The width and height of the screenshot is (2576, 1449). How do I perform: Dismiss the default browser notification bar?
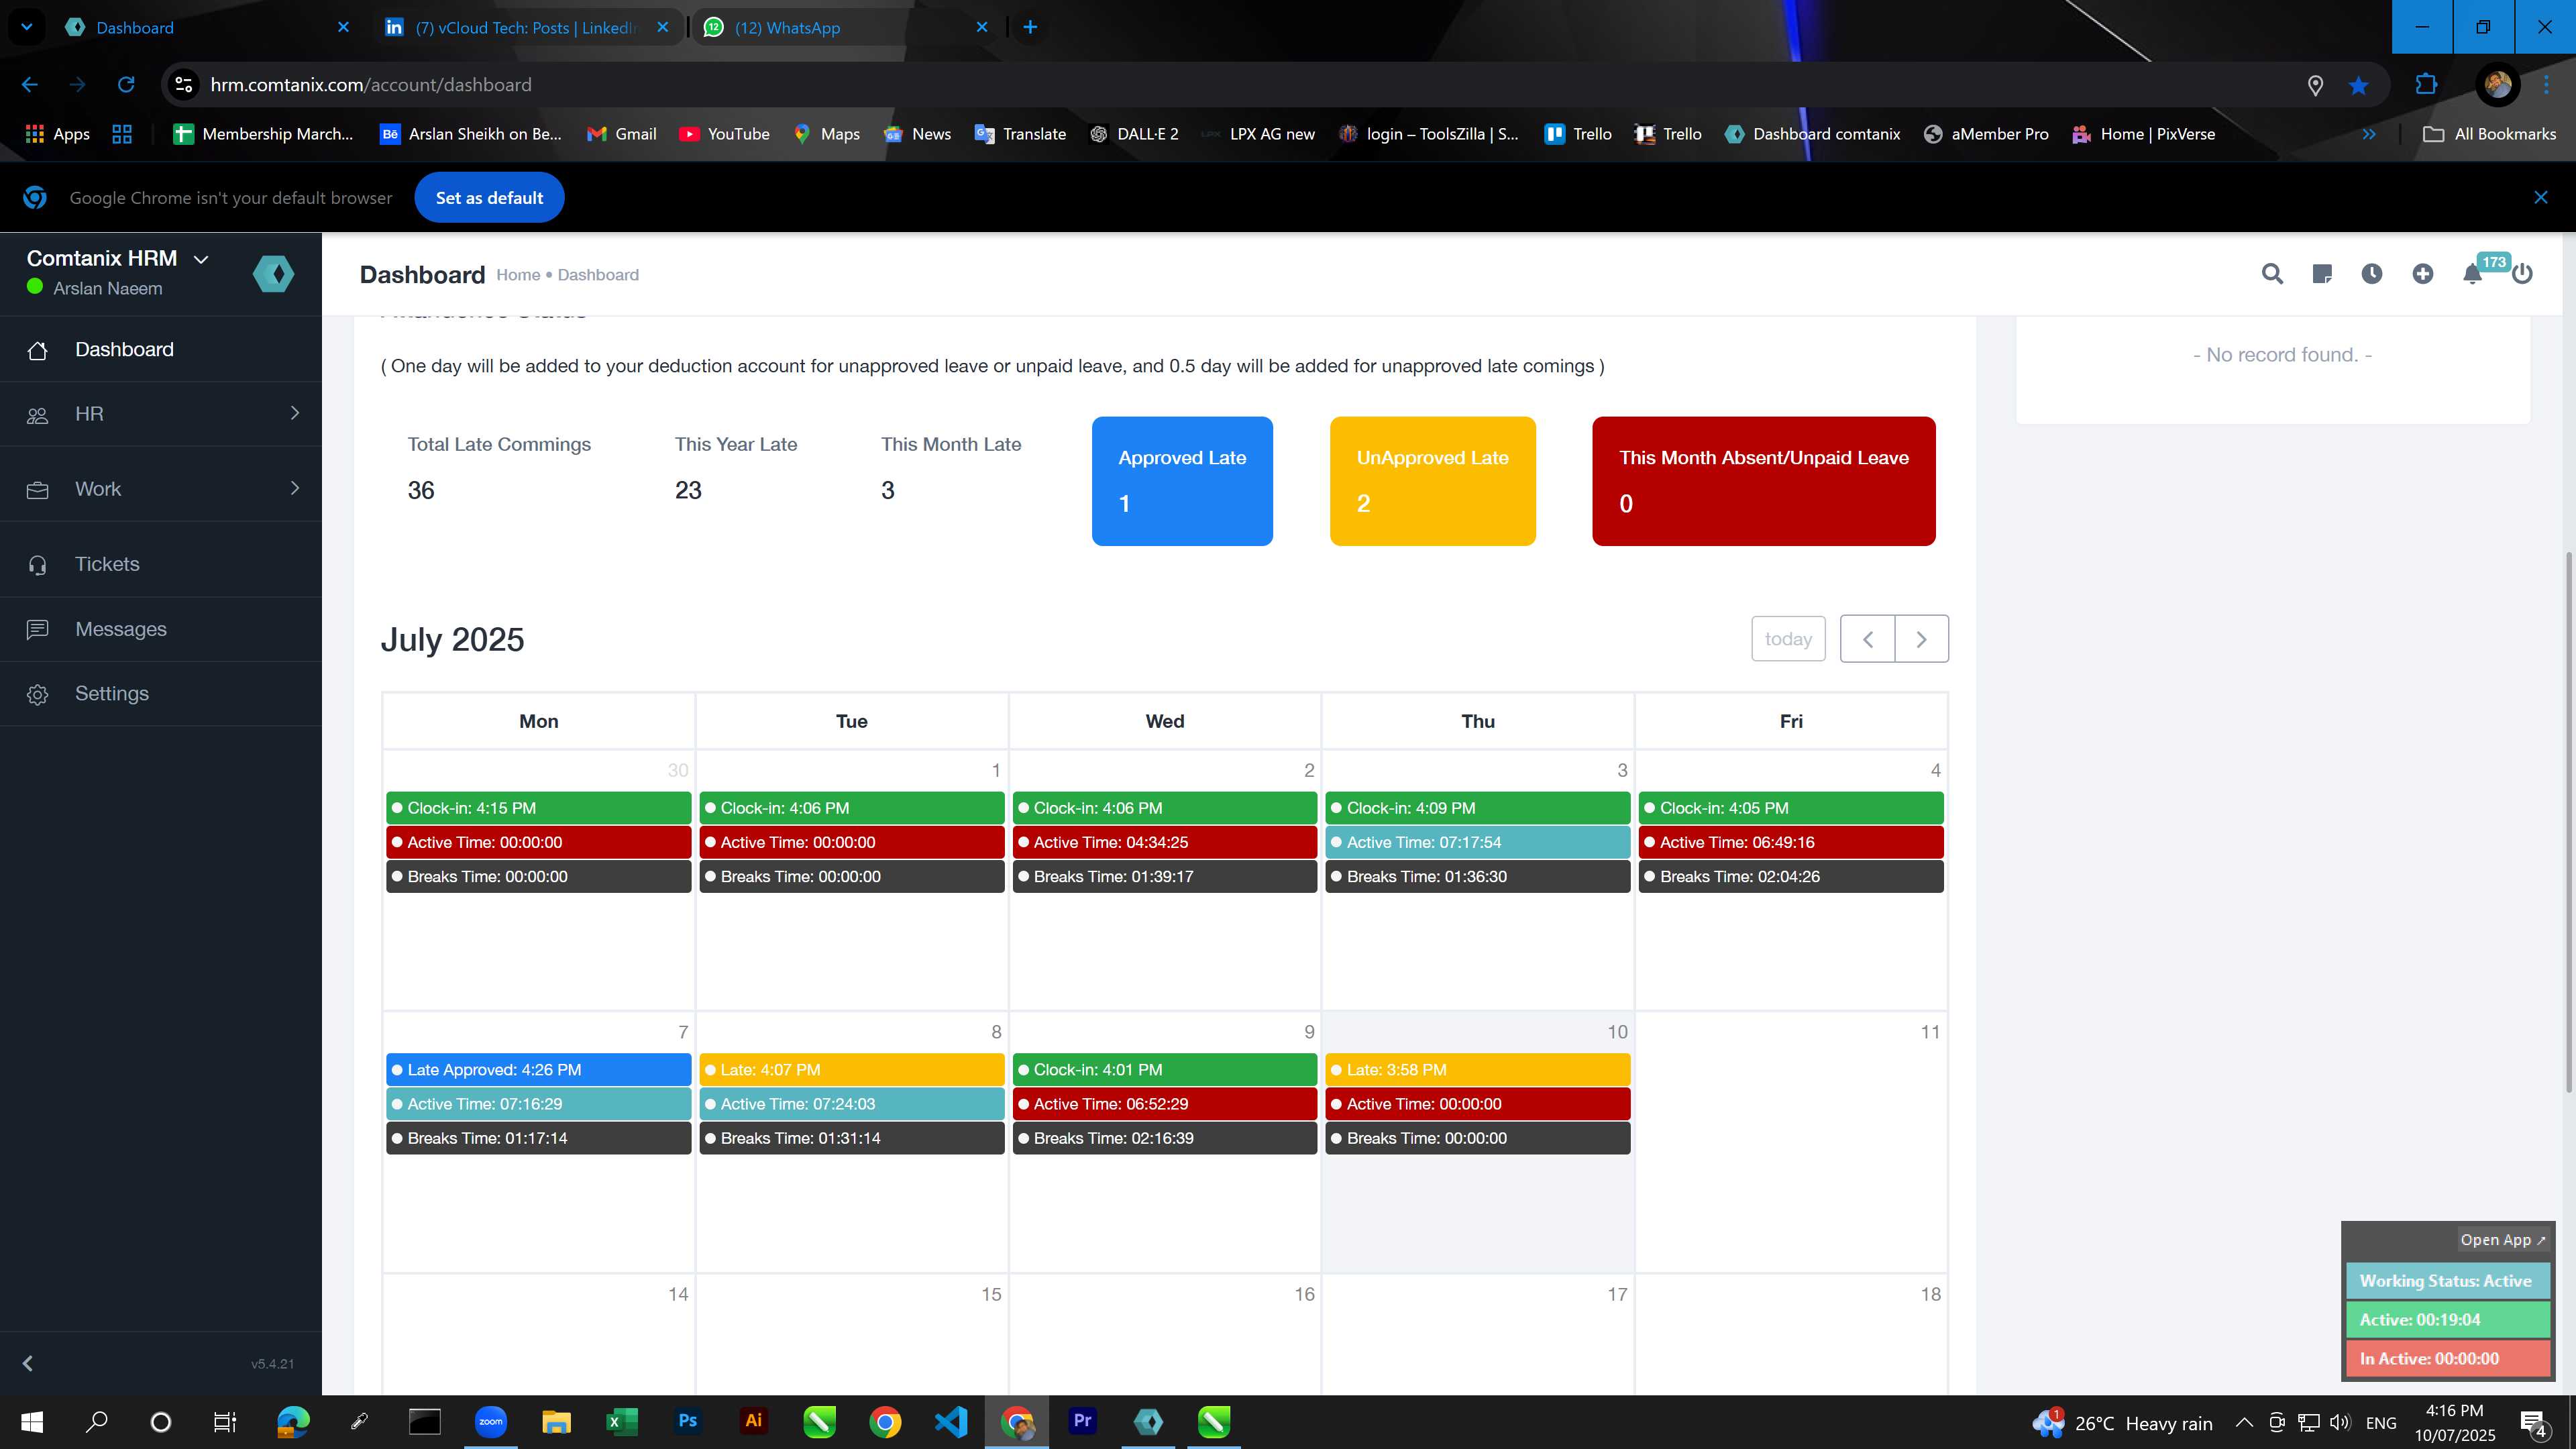[2541, 198]
